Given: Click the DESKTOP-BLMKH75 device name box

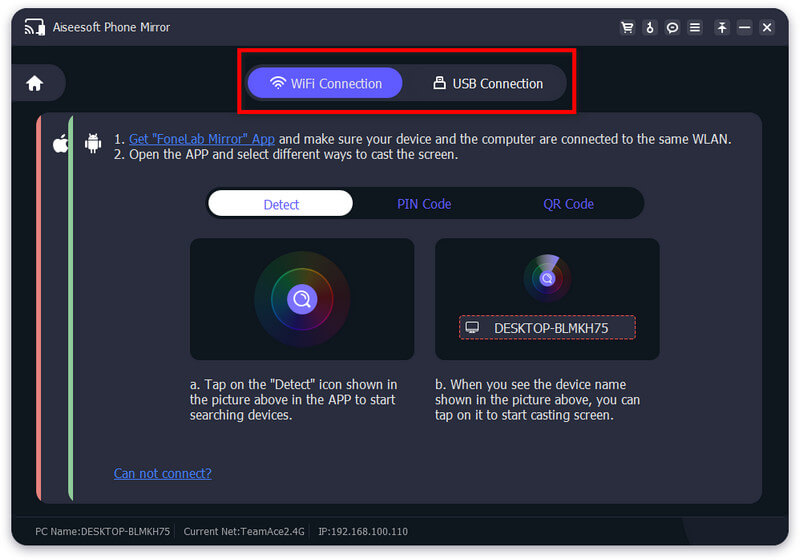Looking at the screenshot, I should point(547,328).
